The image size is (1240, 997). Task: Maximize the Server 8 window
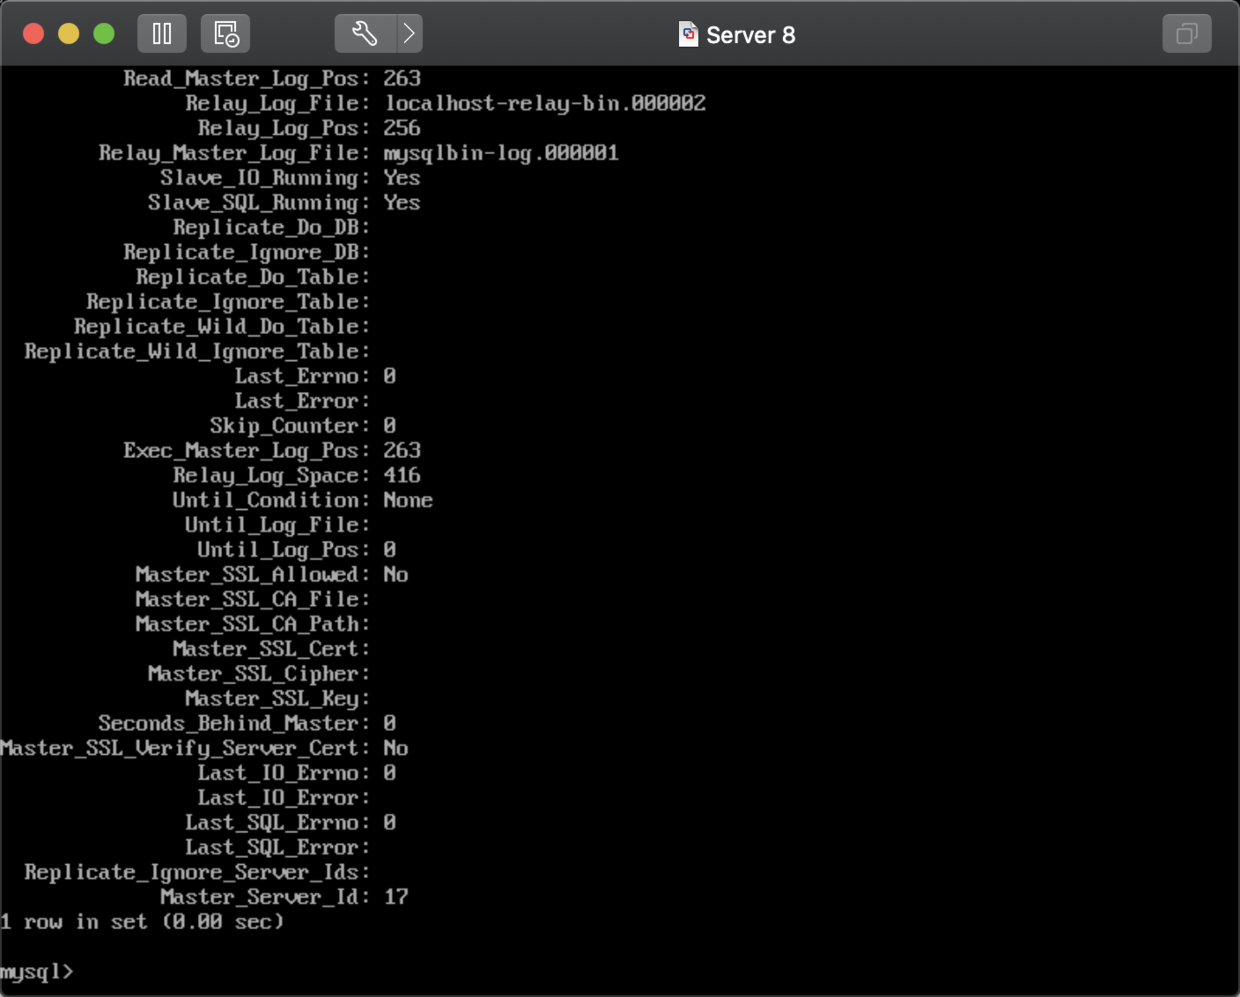[104, 34]
